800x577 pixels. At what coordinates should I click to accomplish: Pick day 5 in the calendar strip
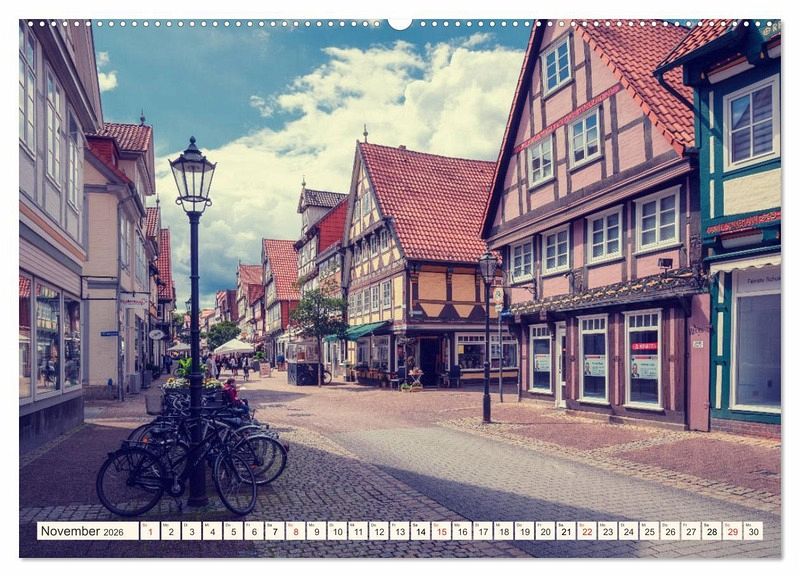click(233, 531)
